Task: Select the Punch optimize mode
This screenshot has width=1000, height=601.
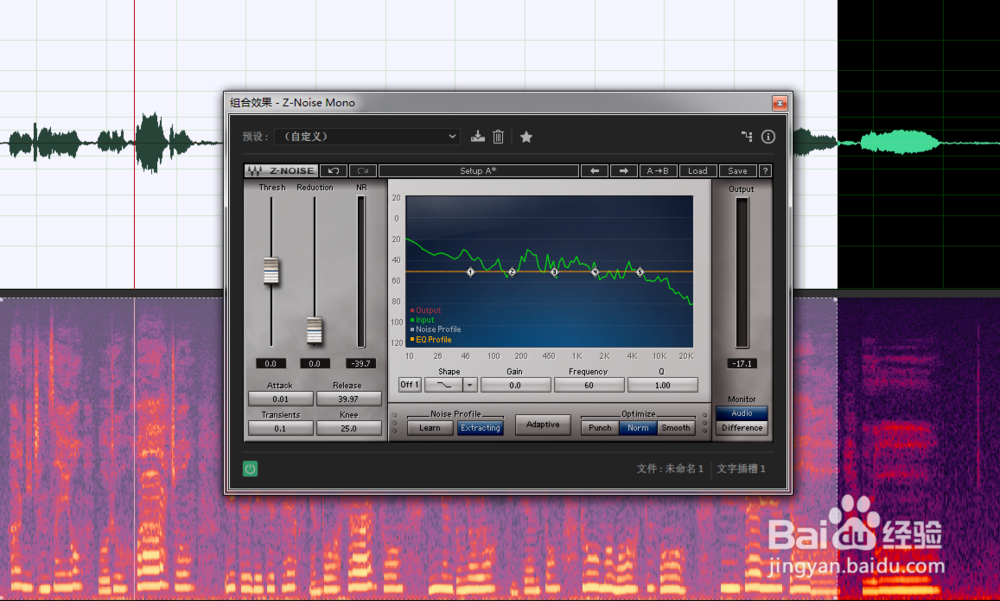Action: tap(599, 428)
